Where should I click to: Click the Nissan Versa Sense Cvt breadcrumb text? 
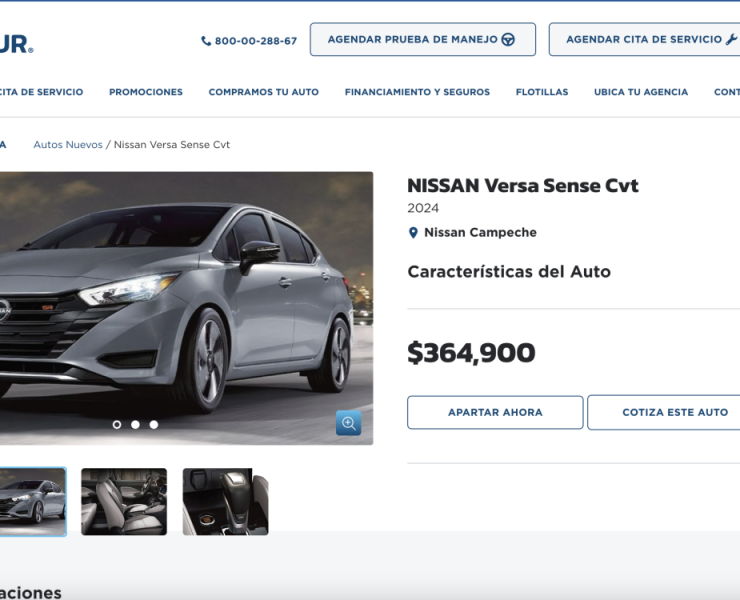pyautogui.click(x=172, y=145)
